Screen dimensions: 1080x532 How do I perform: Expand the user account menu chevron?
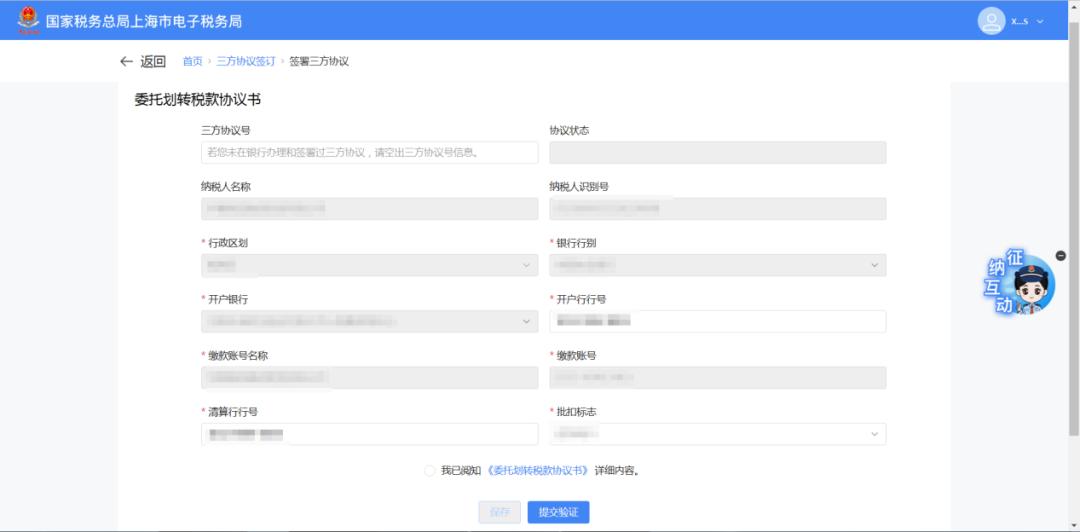[x=1040, y=22]
